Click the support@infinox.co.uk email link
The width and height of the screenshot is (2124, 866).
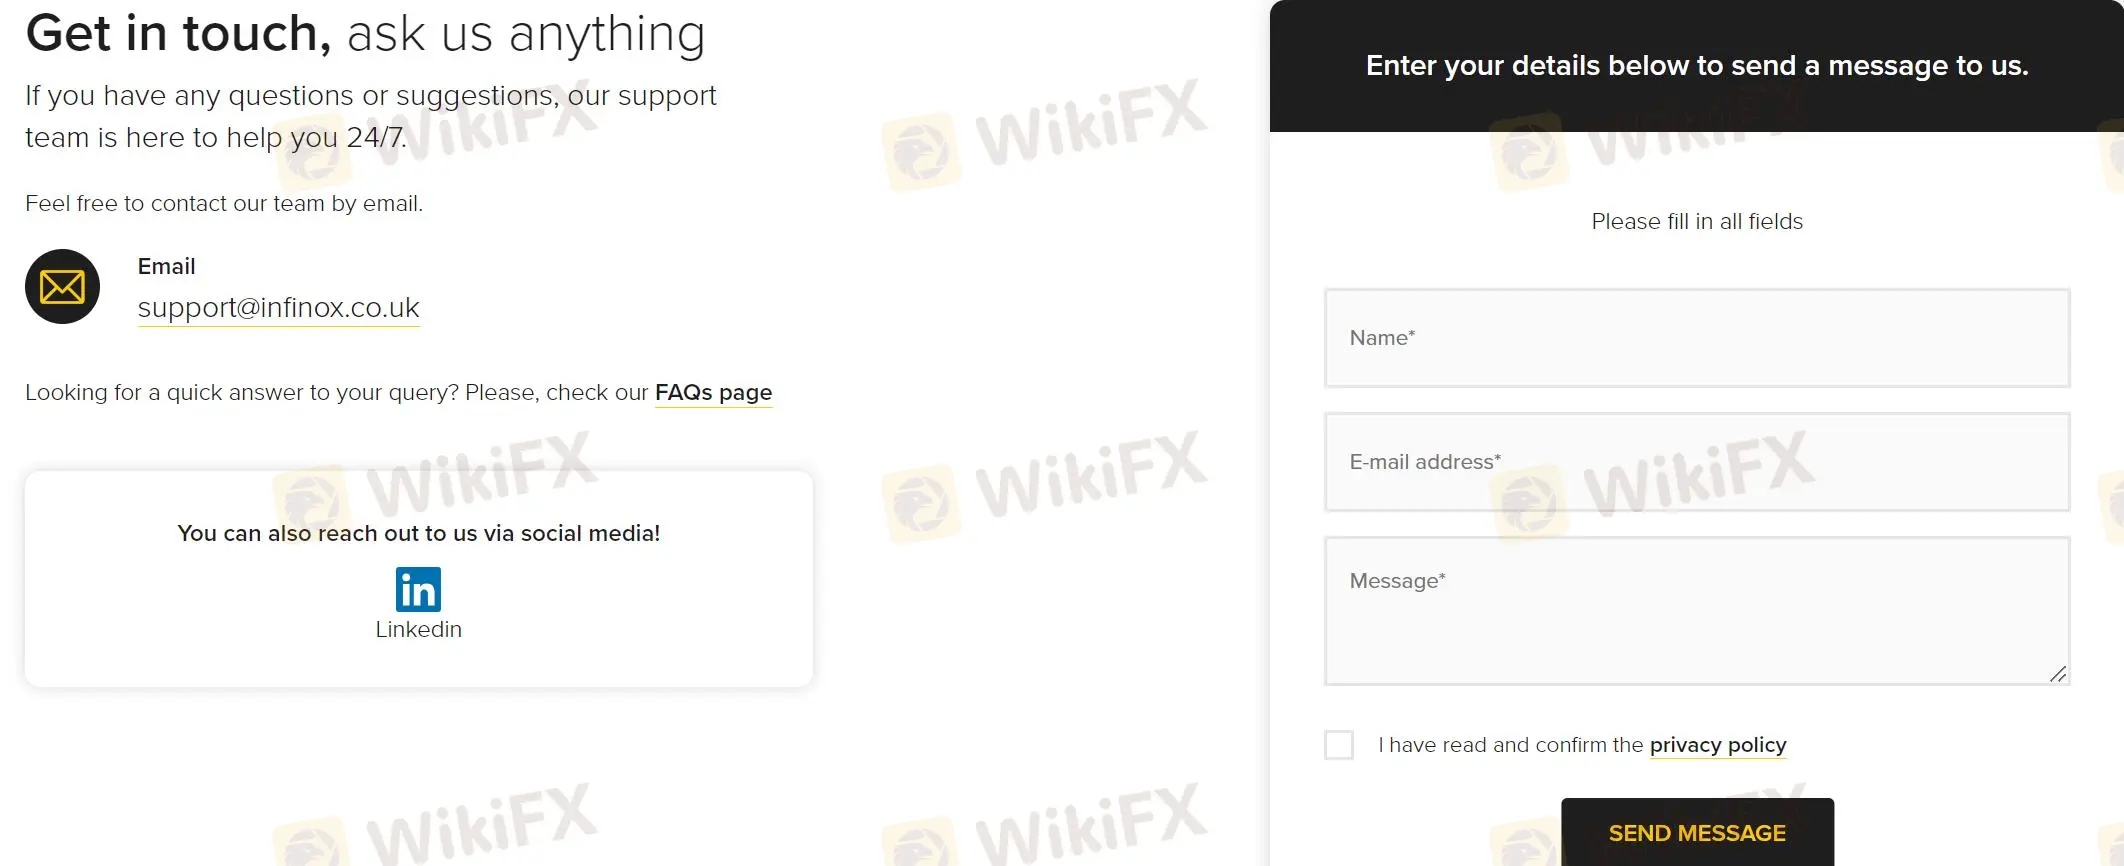(278, 308)
